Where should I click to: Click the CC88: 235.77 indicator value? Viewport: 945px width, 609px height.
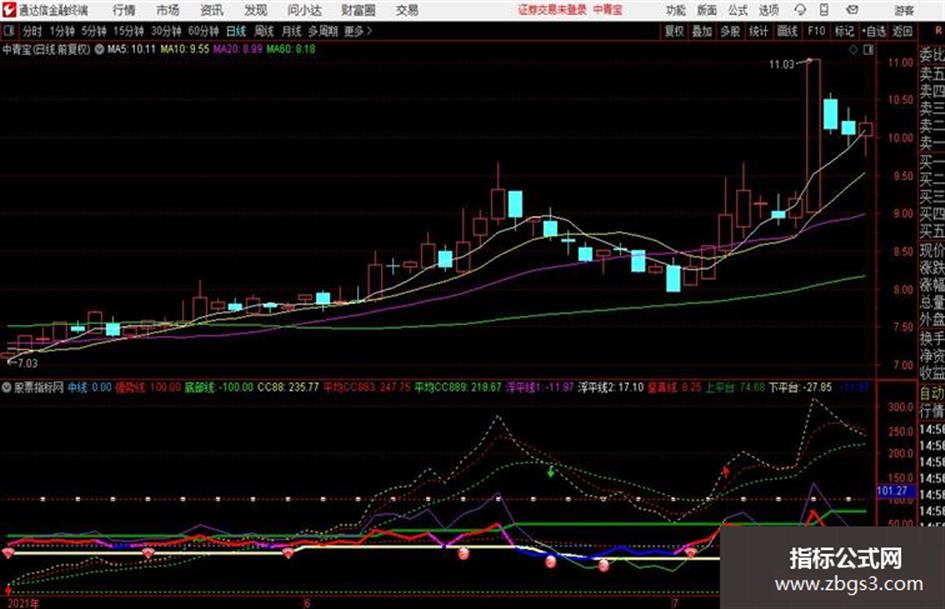point(288,387)
